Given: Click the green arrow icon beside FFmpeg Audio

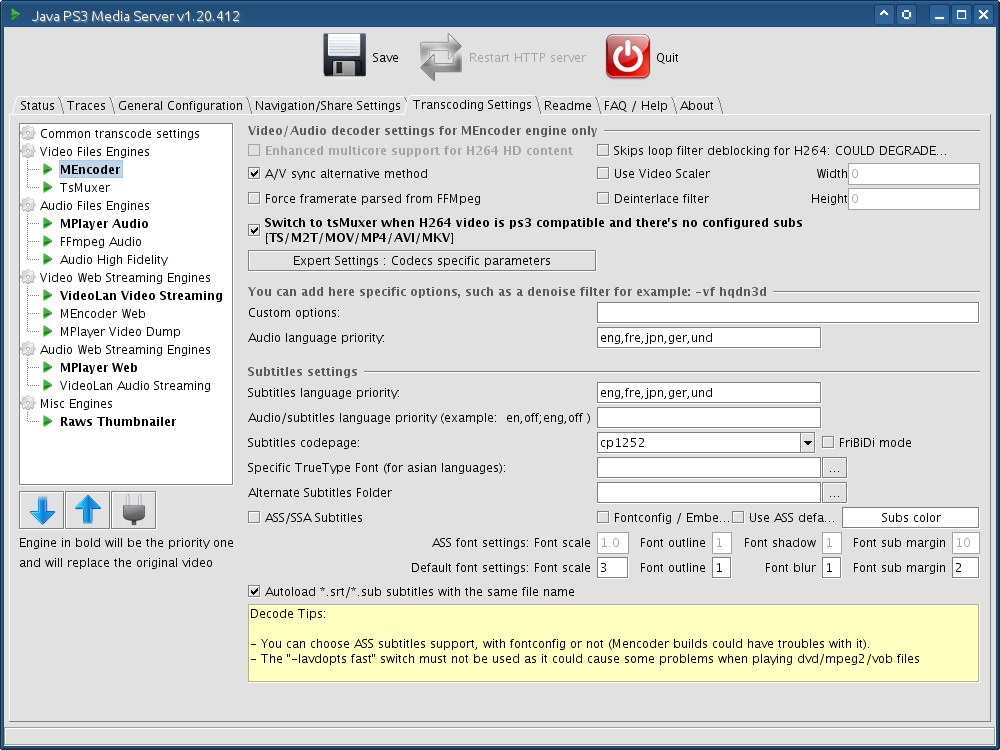Looking at the screenshot, I should pos(48,241).
